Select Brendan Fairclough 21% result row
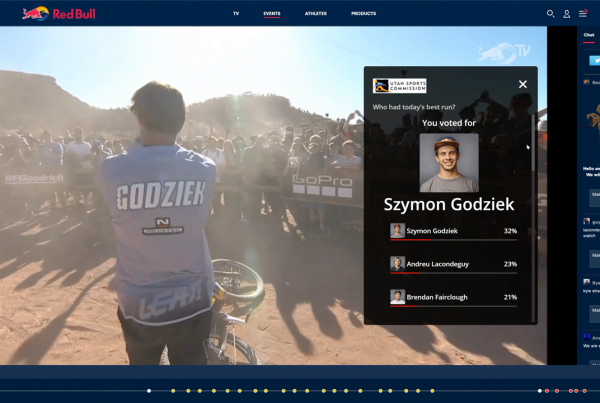600x403 pixels. (x=453, y=298)
